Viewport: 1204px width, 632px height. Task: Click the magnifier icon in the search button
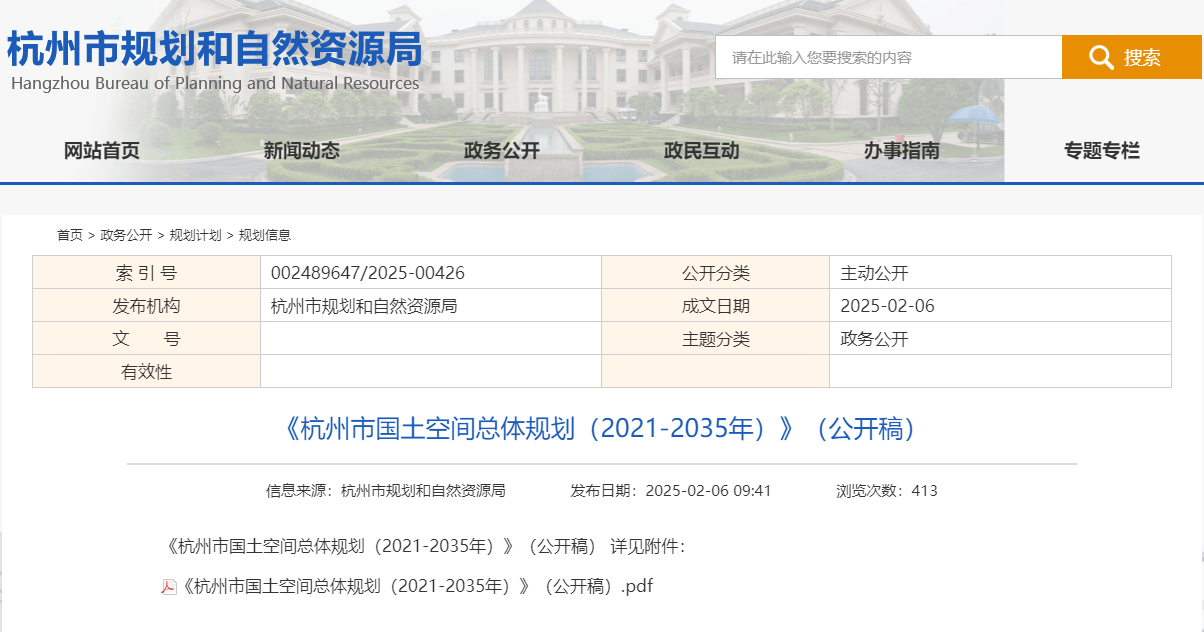click(1101, 57)
